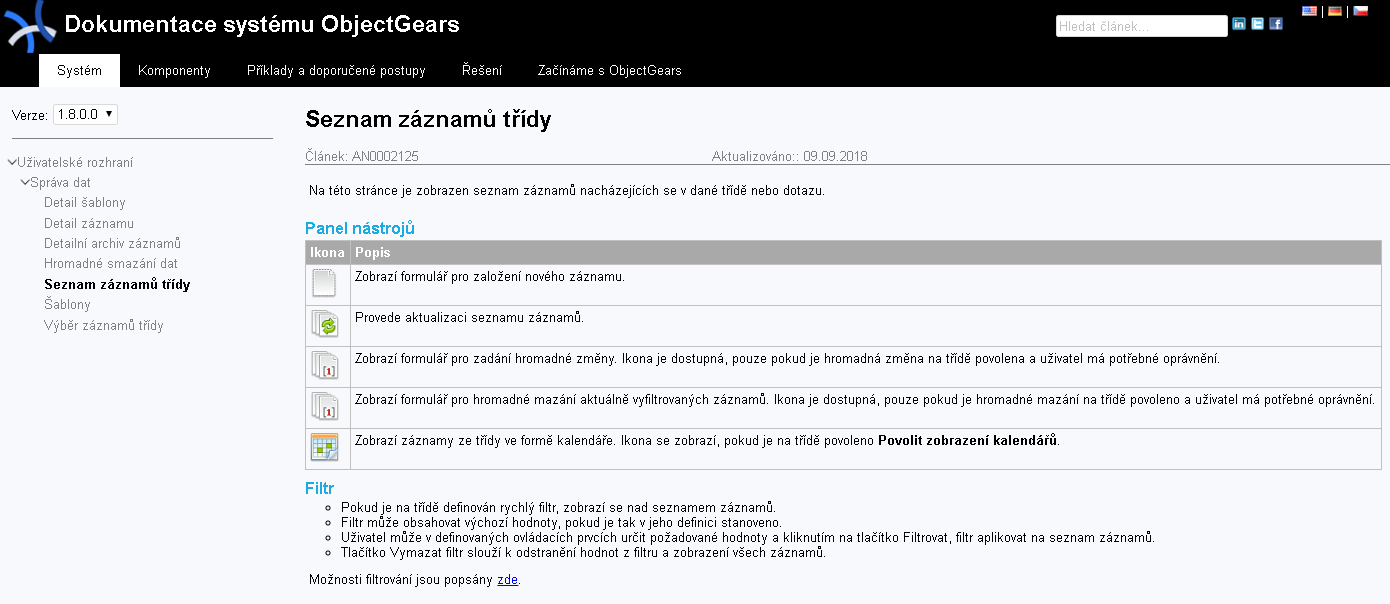Click the blank new record icon
1390x604 pixels.
point(324,284)
